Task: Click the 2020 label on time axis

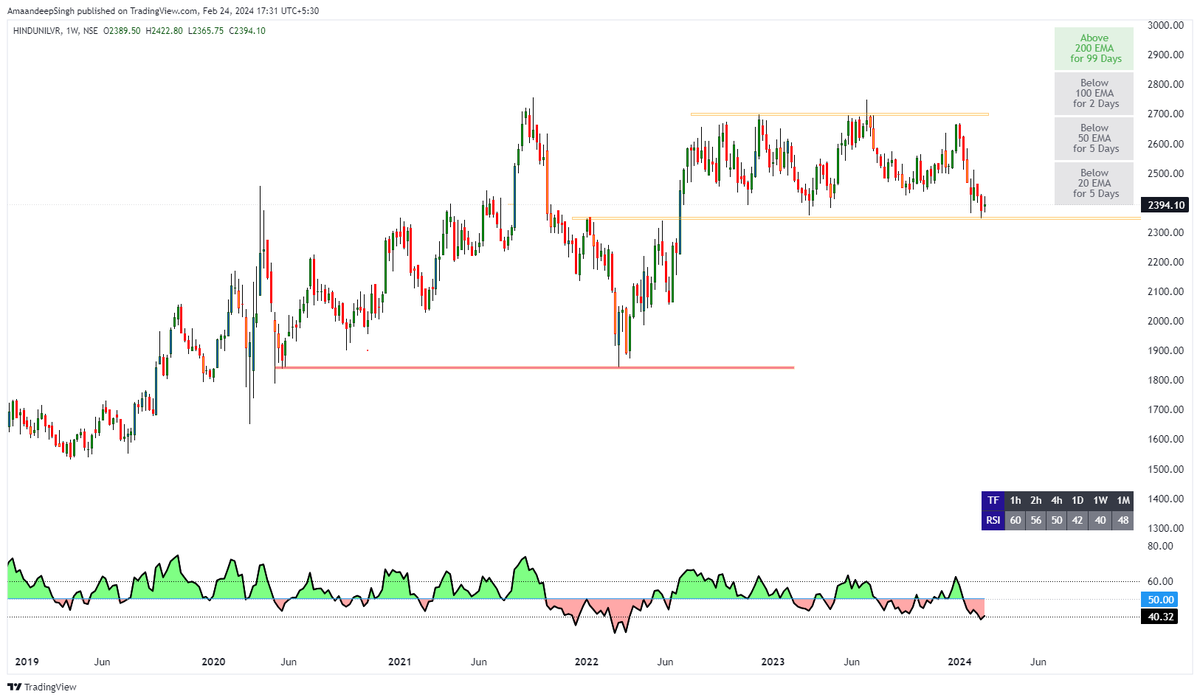Action: (213, 662)
